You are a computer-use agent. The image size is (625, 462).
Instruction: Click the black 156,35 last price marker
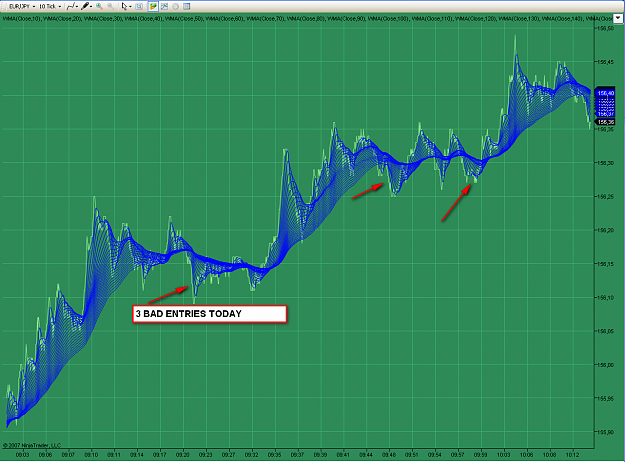pos(605,122)
